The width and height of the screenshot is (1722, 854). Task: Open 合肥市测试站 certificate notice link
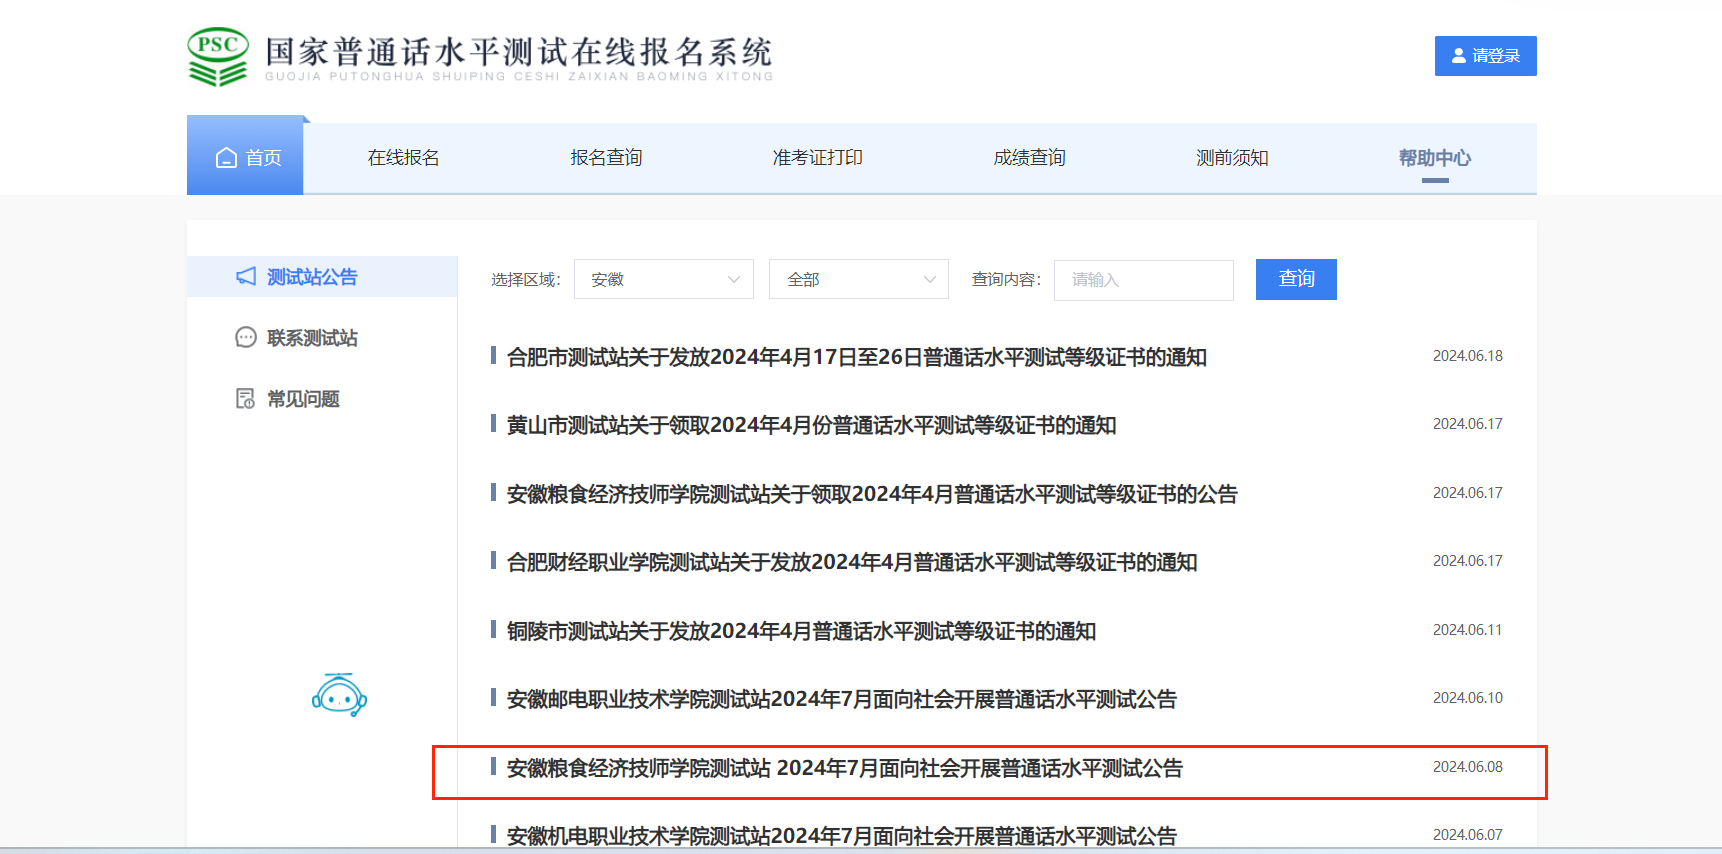tap(856, 357)
